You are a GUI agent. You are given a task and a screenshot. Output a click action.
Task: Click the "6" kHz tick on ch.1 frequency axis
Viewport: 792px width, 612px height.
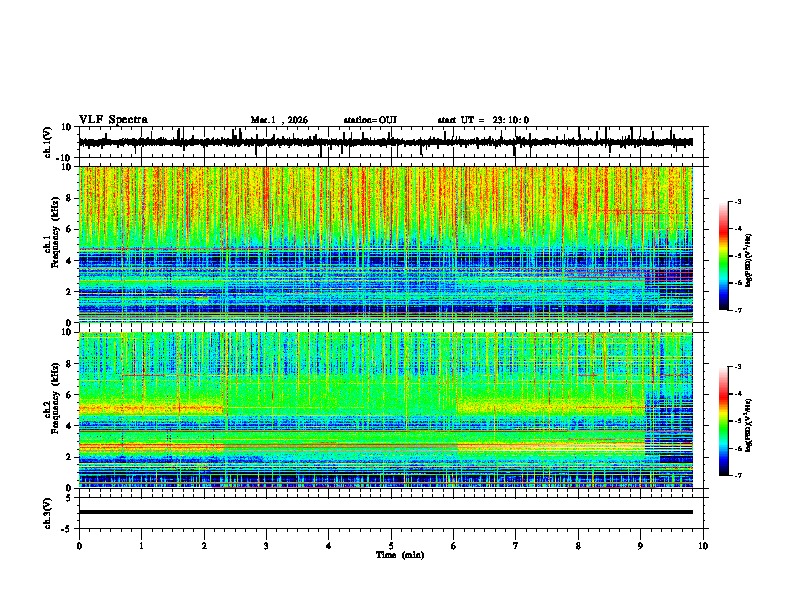[69, 229]
